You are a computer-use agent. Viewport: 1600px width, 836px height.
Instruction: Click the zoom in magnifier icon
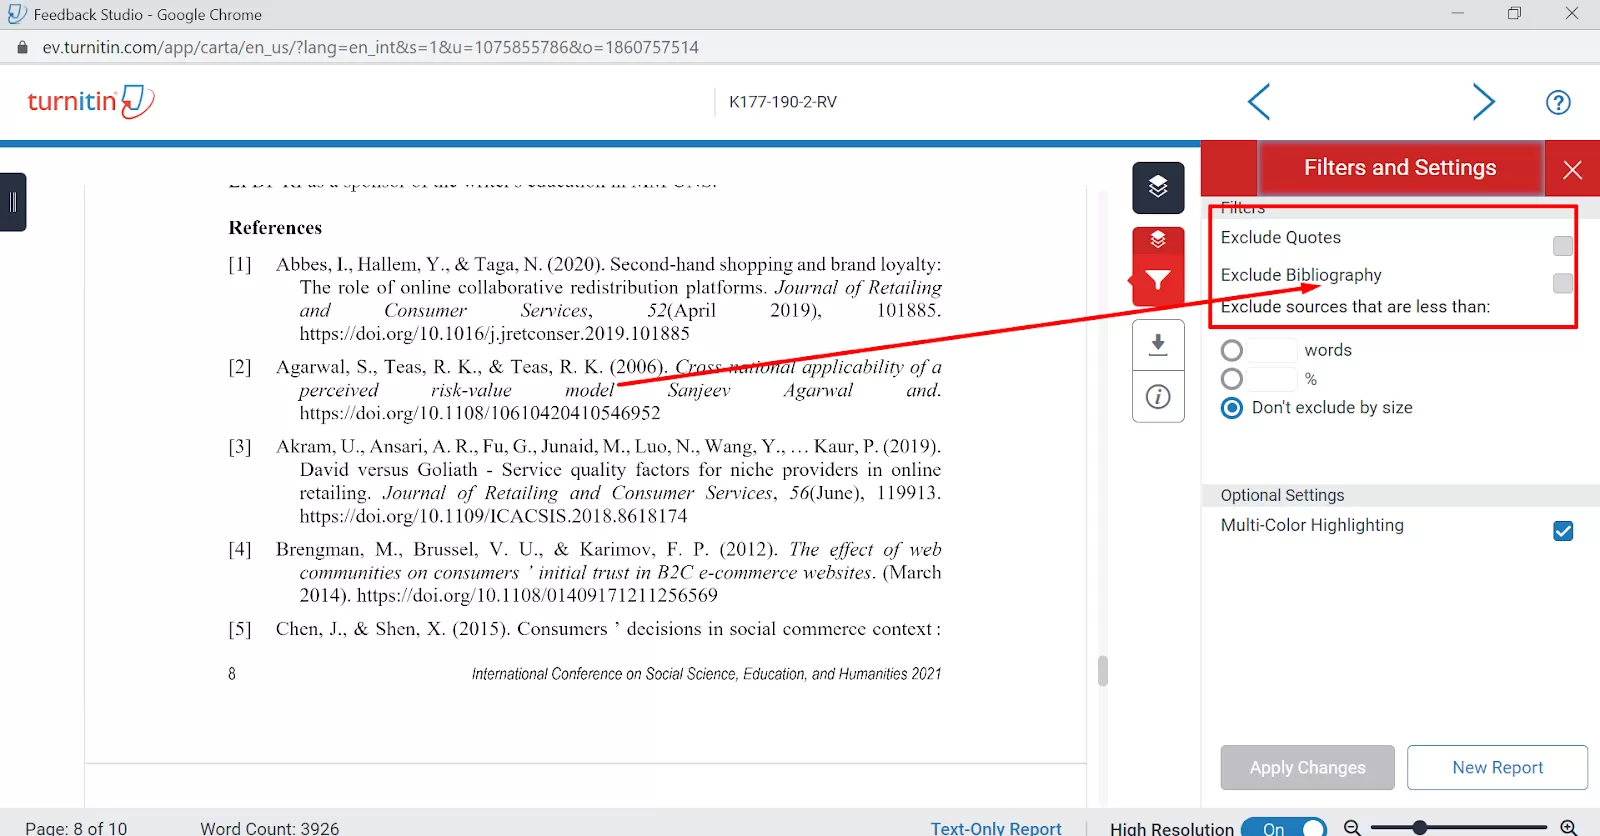click(x=1569, y=827)
